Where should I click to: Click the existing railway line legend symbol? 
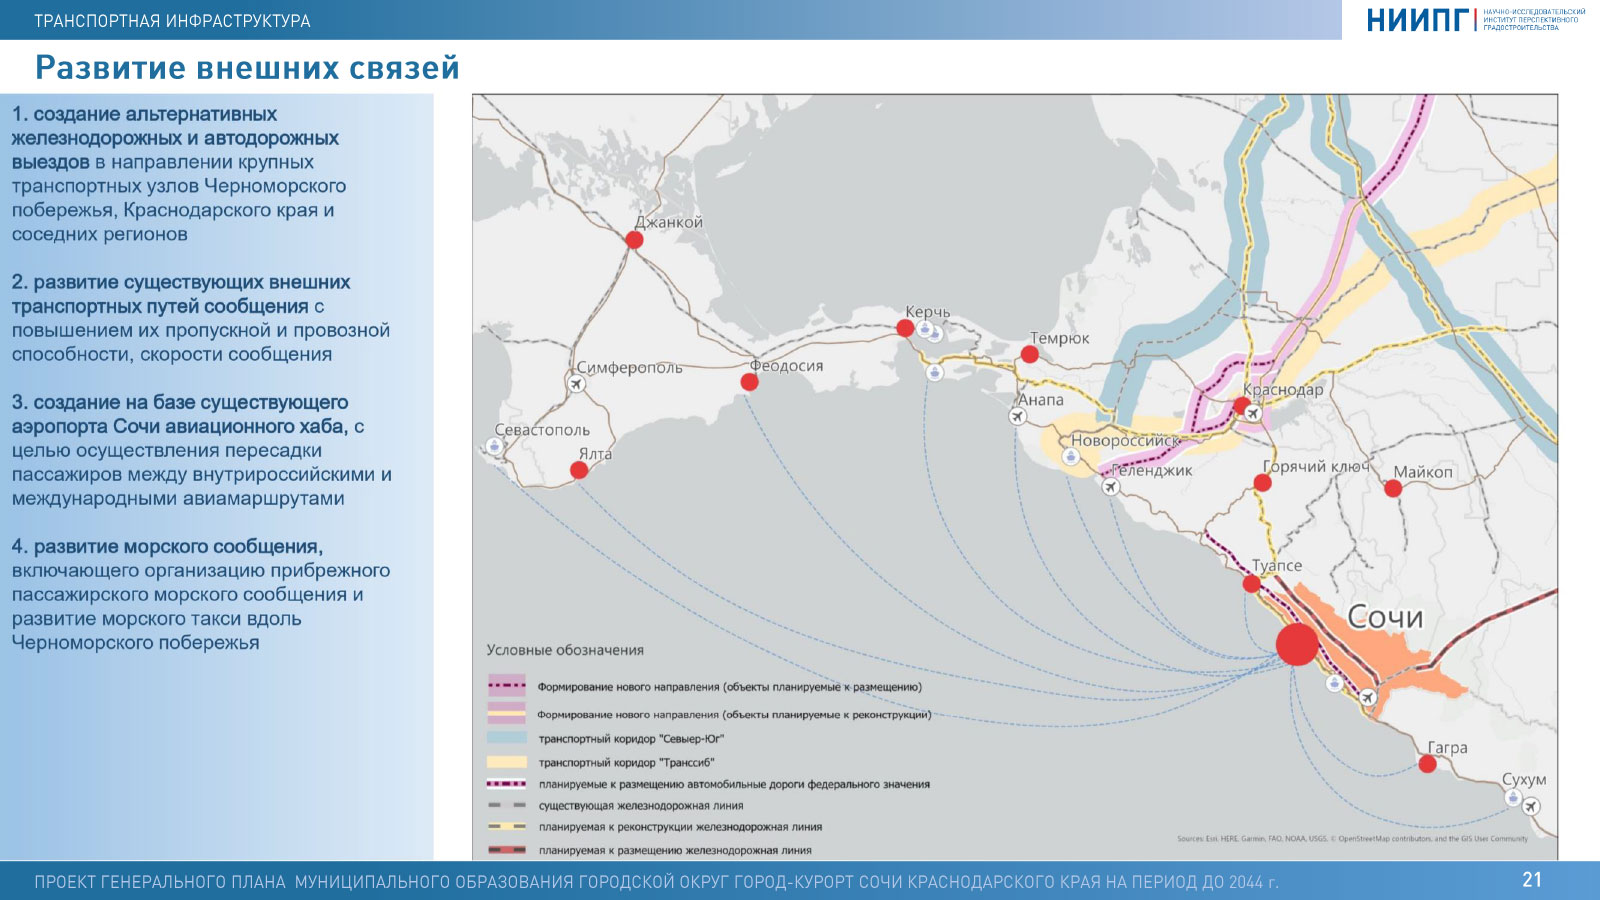[x=506, y=805]
